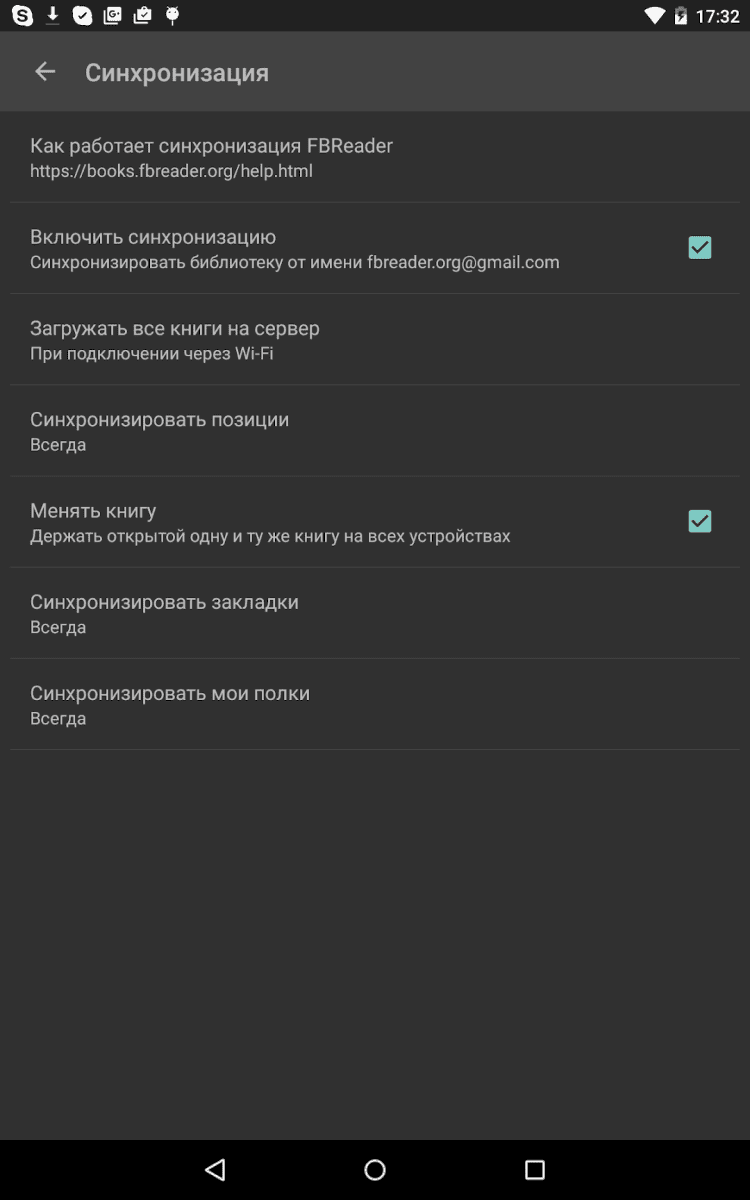Open the books.fbreader.org help link
750x1200 pixels.
[x=171, y=171]
